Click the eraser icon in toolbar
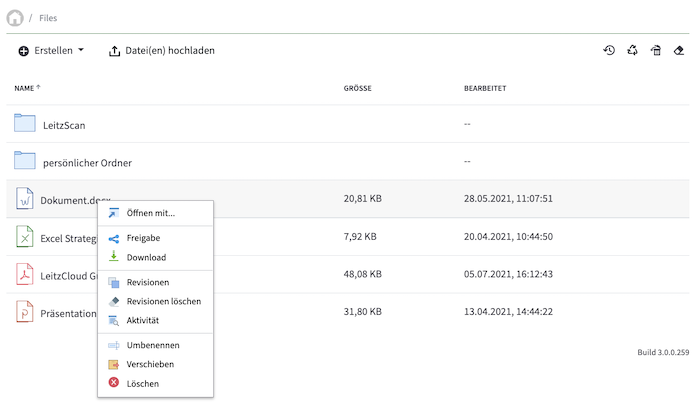The width and height of the screenshot is (700, 408). (x=679, y=50)
